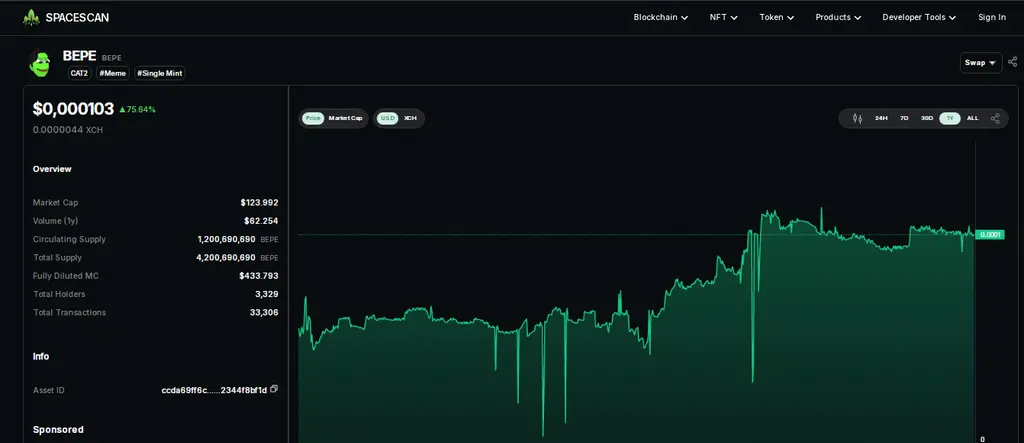Image resolution: width=1024 pixels, height=443 pixels.
Task: Click Total Transactions value 33,306
Action: pos(264,312)
